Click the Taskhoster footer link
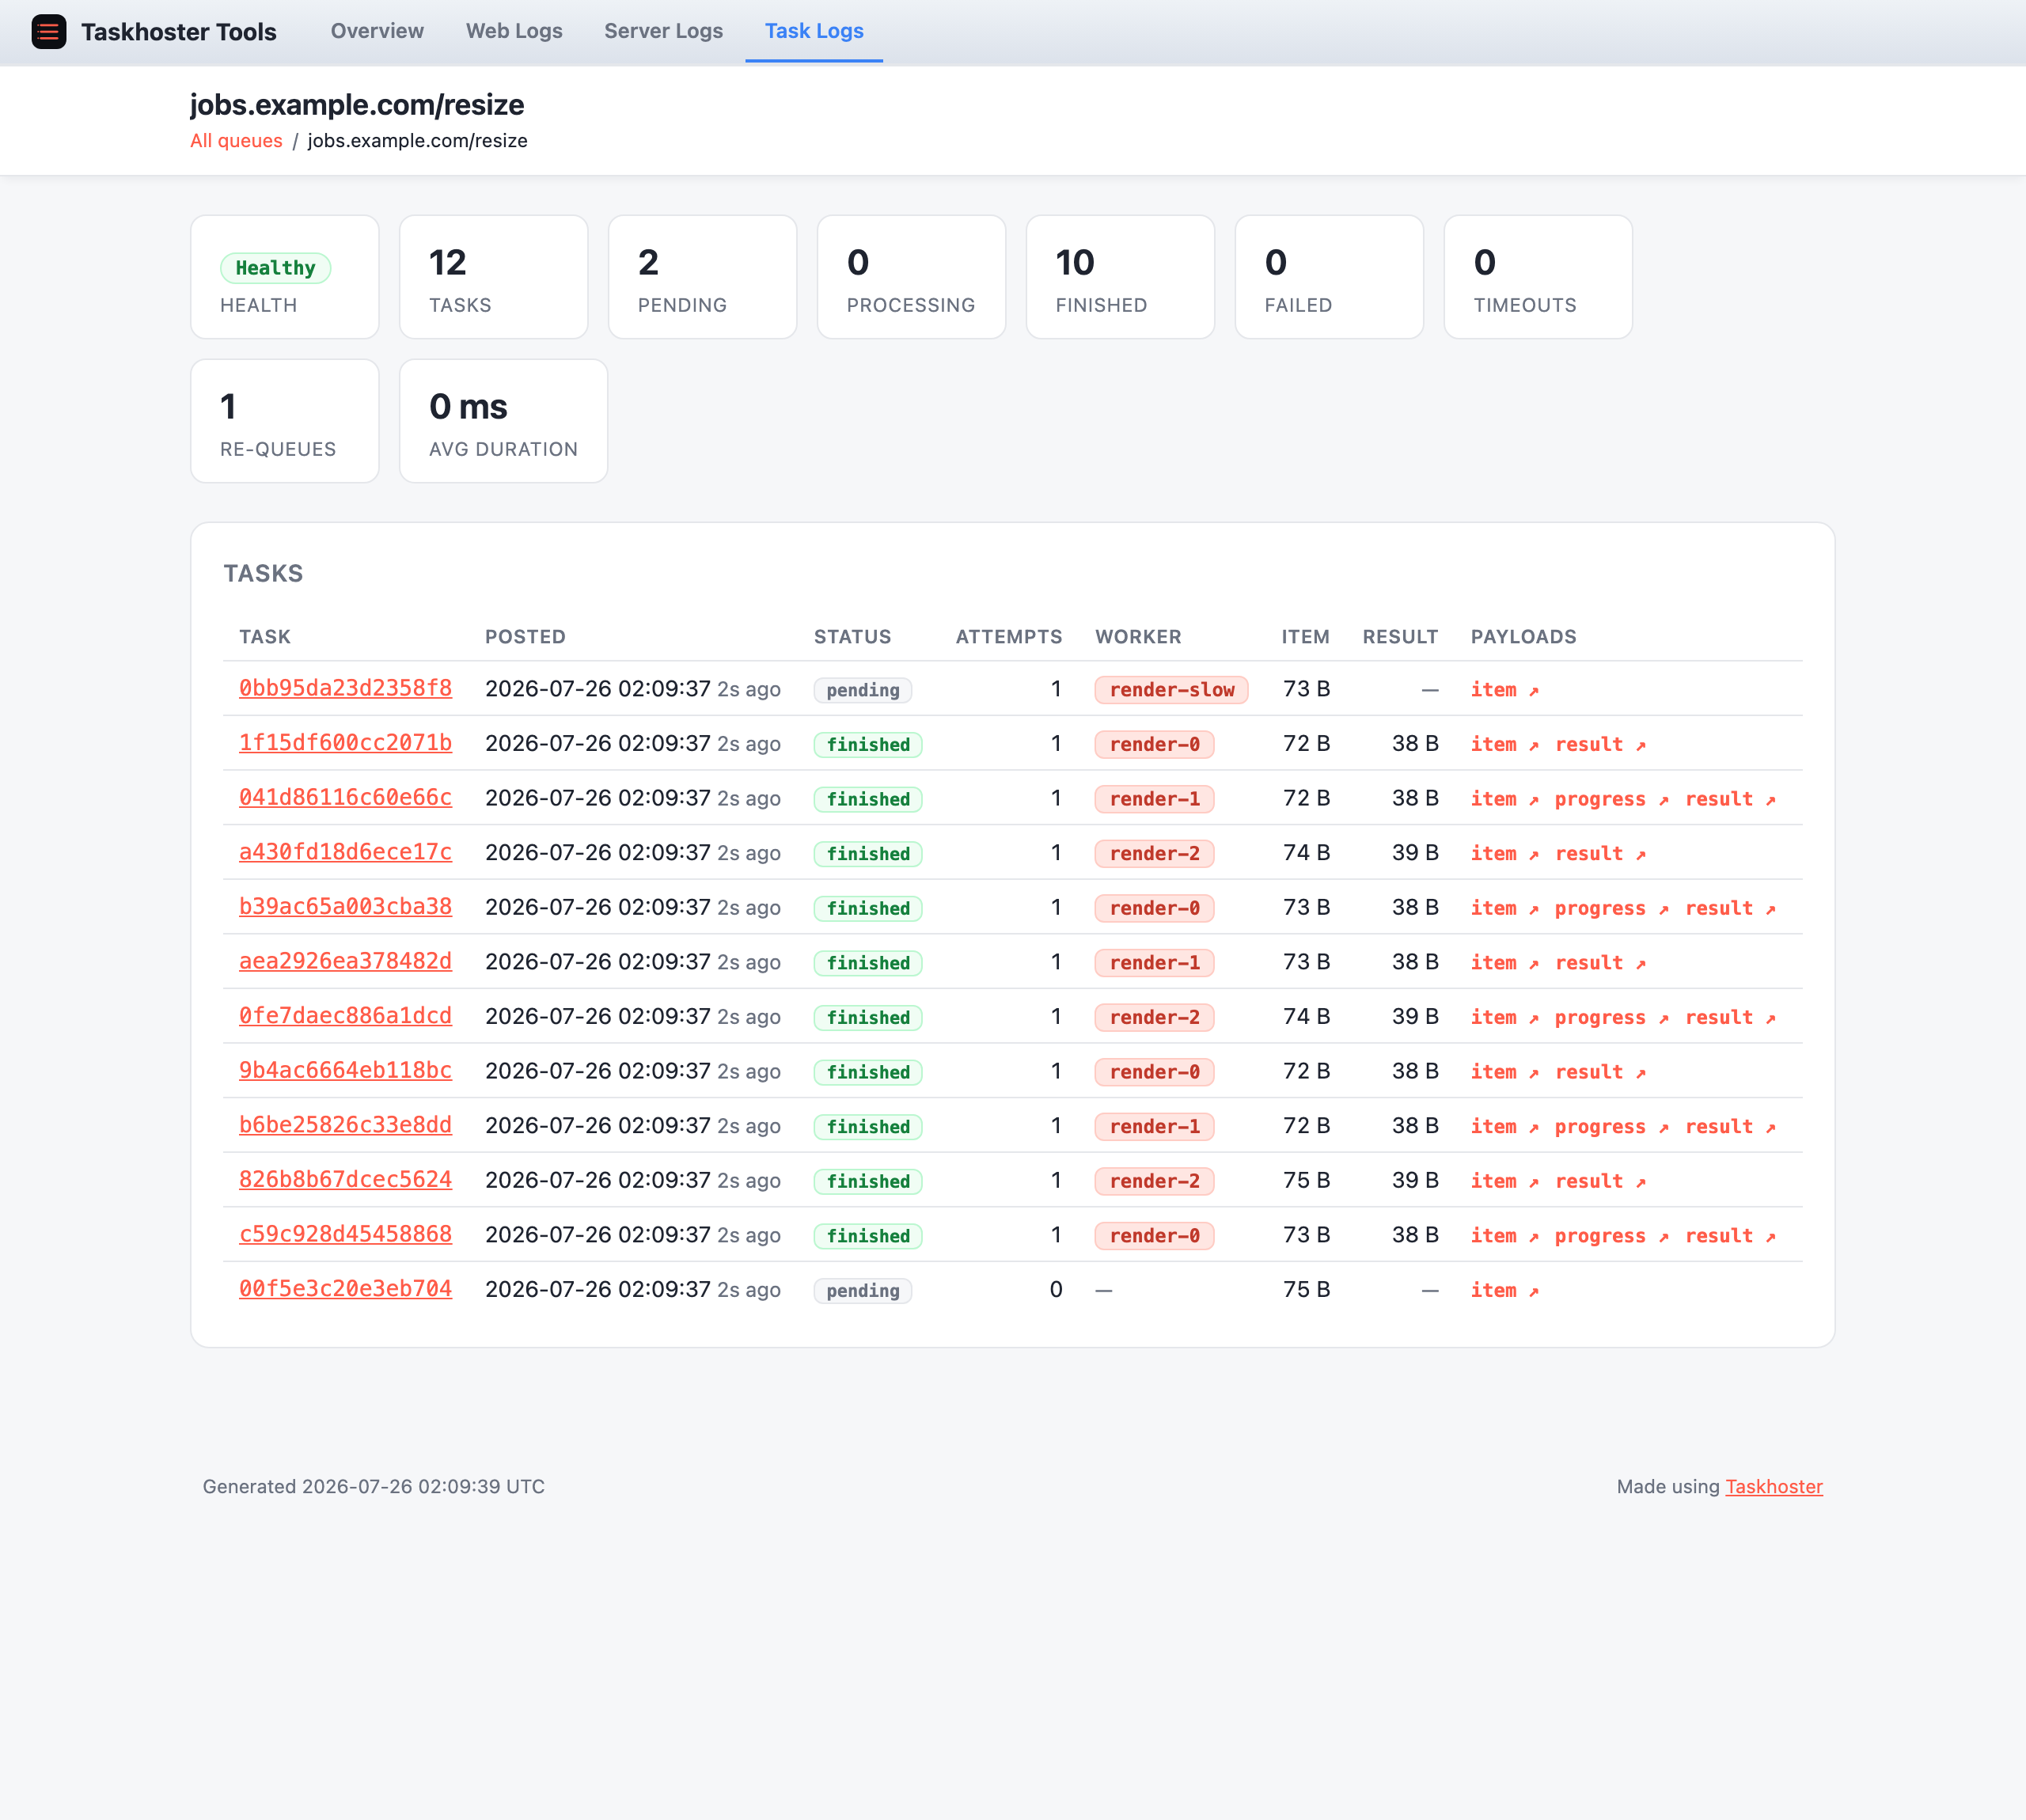 pos(1773,1486)
